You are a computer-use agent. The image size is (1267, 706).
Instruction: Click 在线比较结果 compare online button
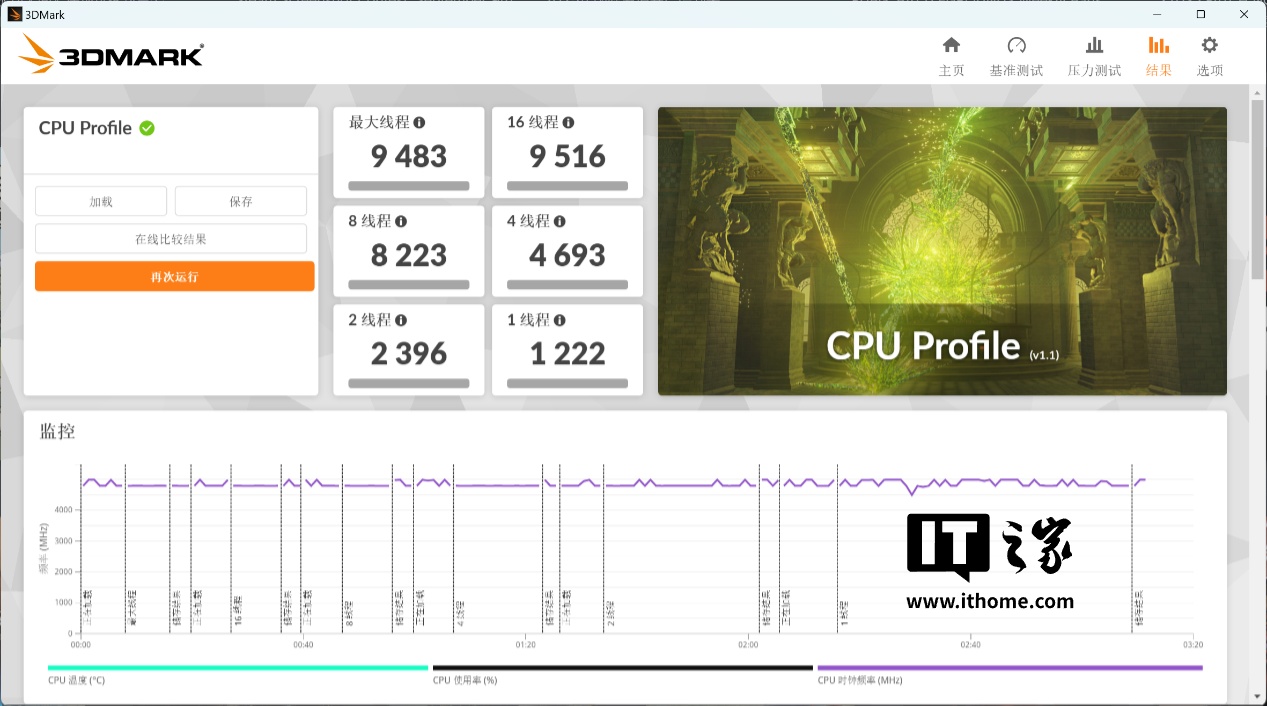tap(171, 239)
